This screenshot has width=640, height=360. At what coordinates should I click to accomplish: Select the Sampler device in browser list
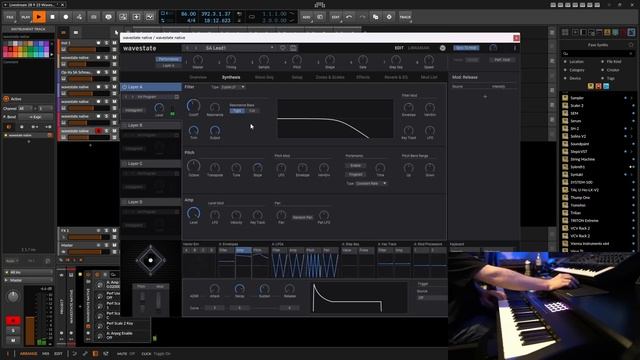[577, 98]
